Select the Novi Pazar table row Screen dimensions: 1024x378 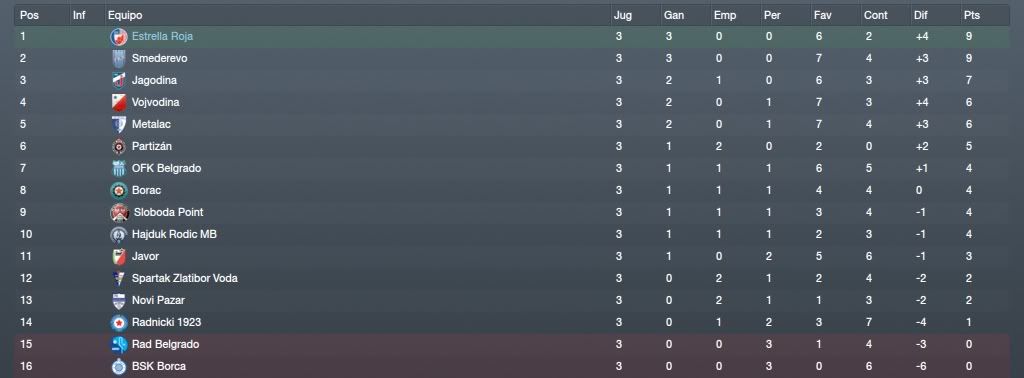coord(512,300)
